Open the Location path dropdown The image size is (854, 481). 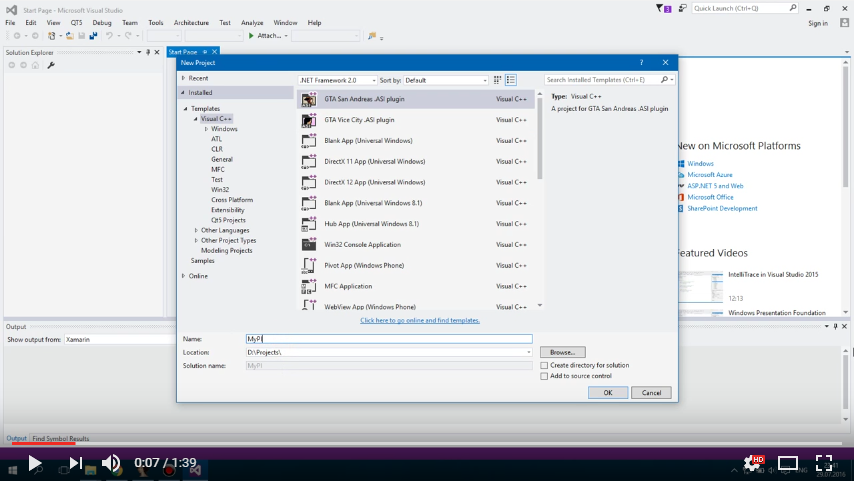[x=528, y=352]
